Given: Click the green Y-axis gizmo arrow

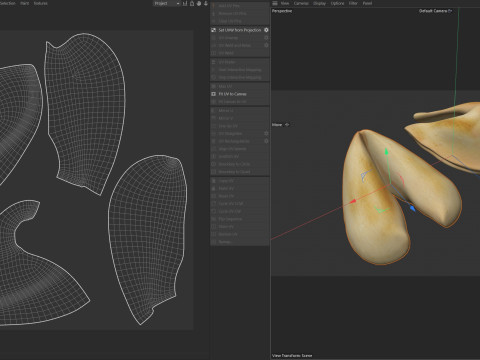Looking at the screenshot, I should click(386, 152).
